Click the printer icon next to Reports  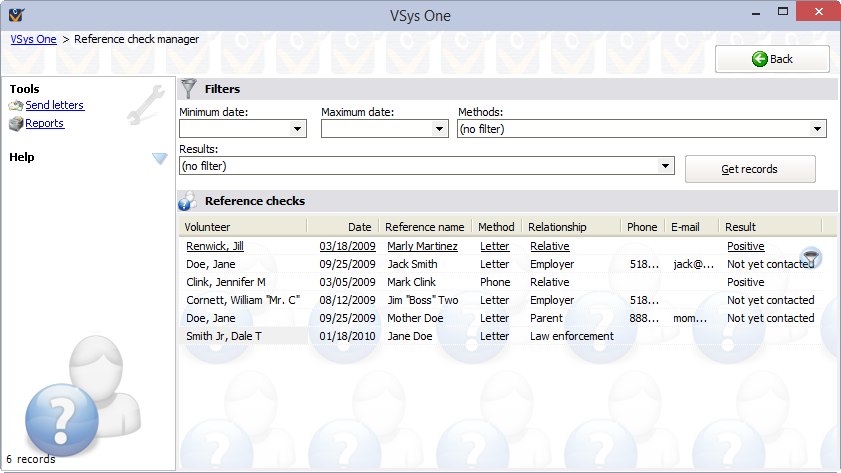(16, 124)
